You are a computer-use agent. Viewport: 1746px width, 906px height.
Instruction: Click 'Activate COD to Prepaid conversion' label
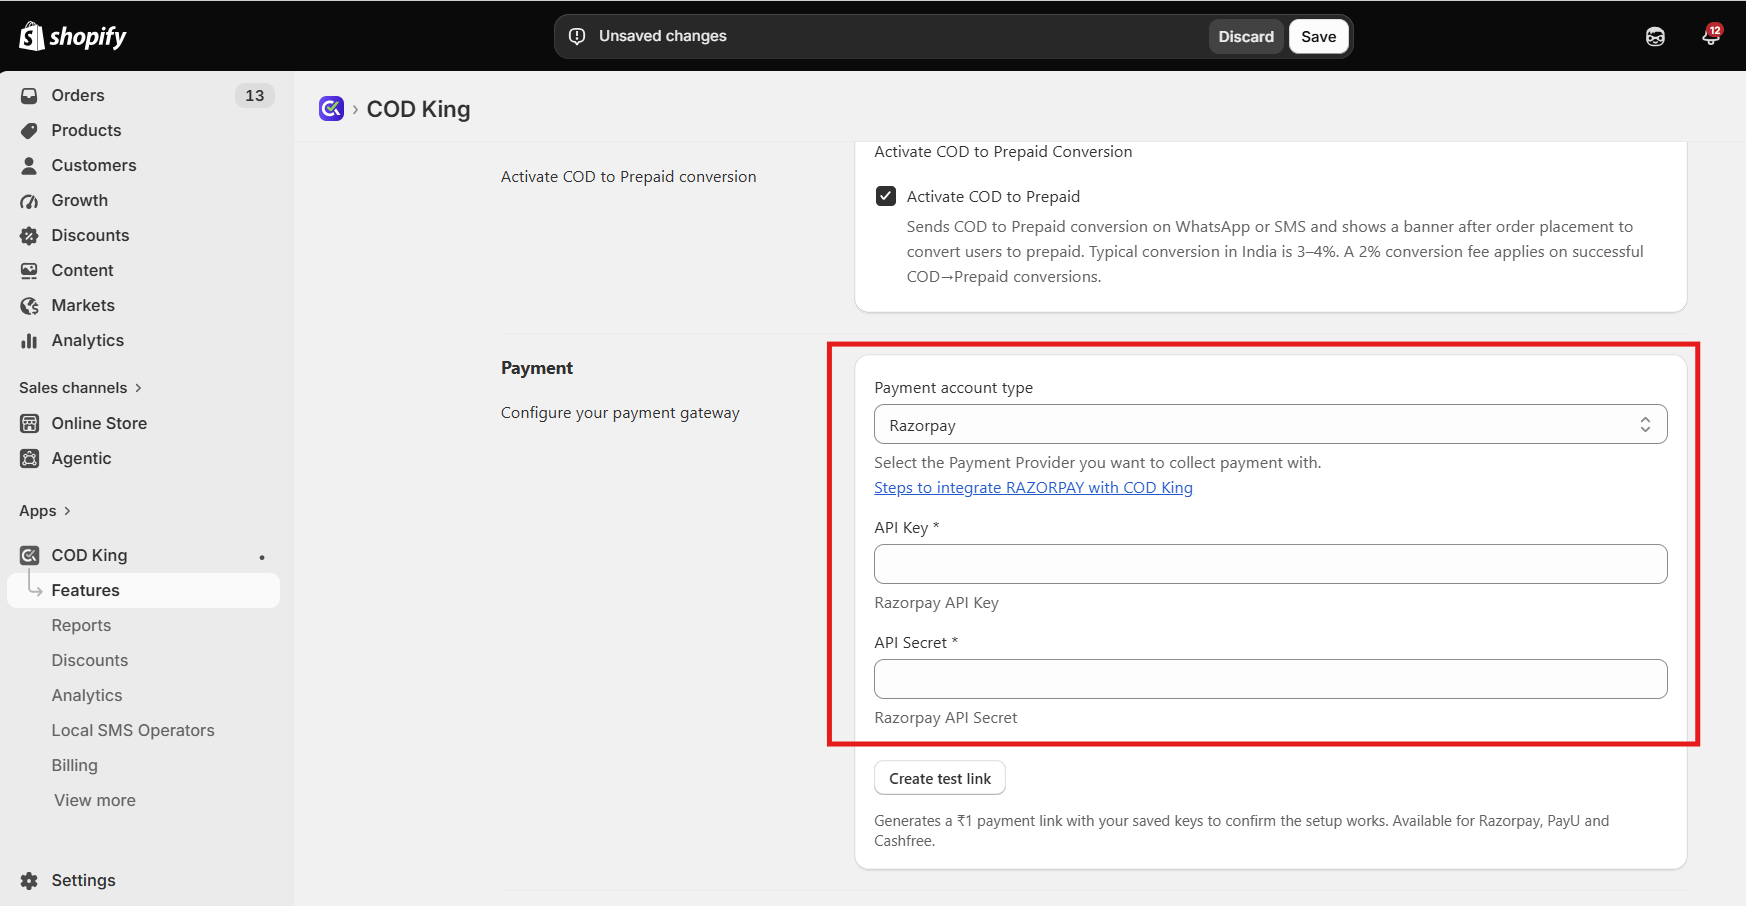coord(628,177)
